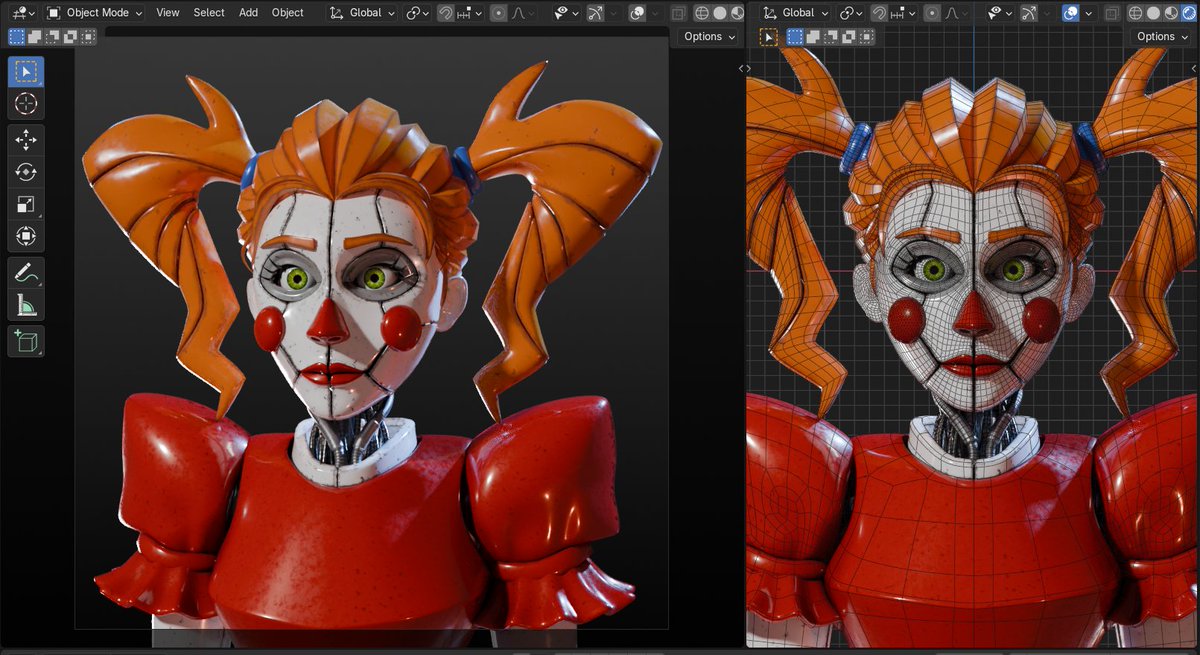Open Global orientation dropdown in left viewport
The height and width of the screenshot is (655, 1200).
360,13
